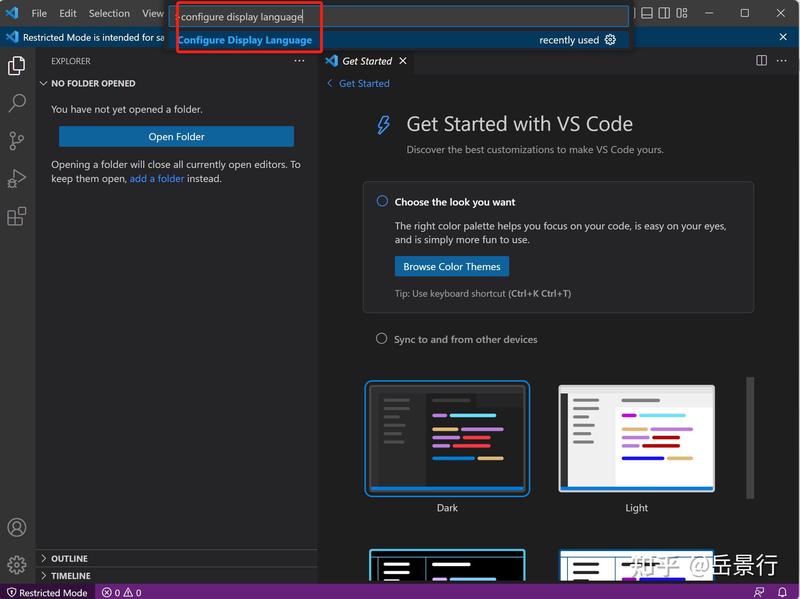Open Customize Layout icon in title bar

coord(682,13)
